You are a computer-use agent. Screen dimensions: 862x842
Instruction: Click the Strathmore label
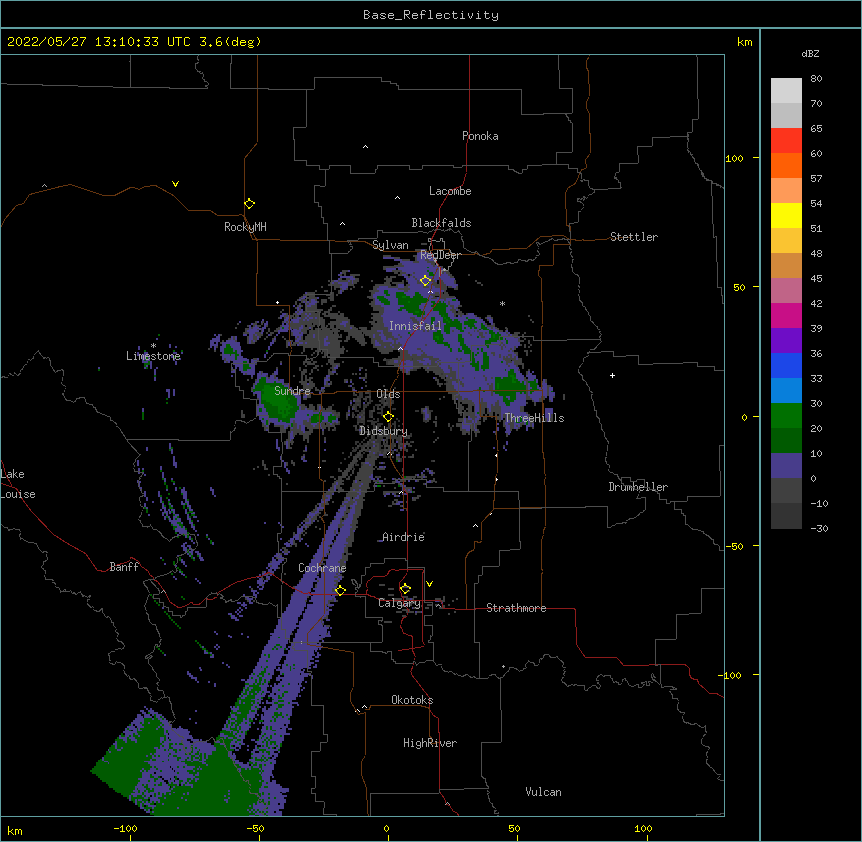coord(516,608)
